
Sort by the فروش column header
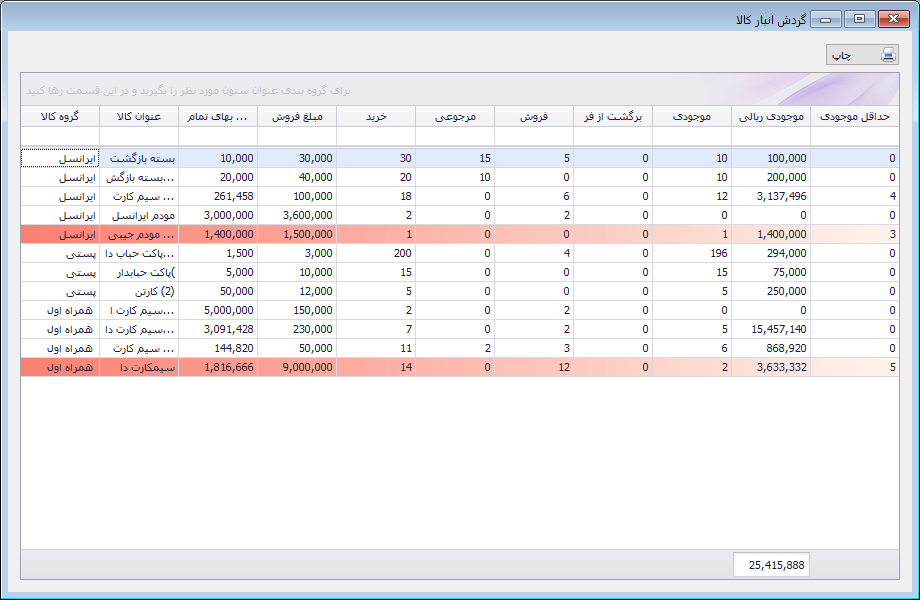click(x=534, y=116)
